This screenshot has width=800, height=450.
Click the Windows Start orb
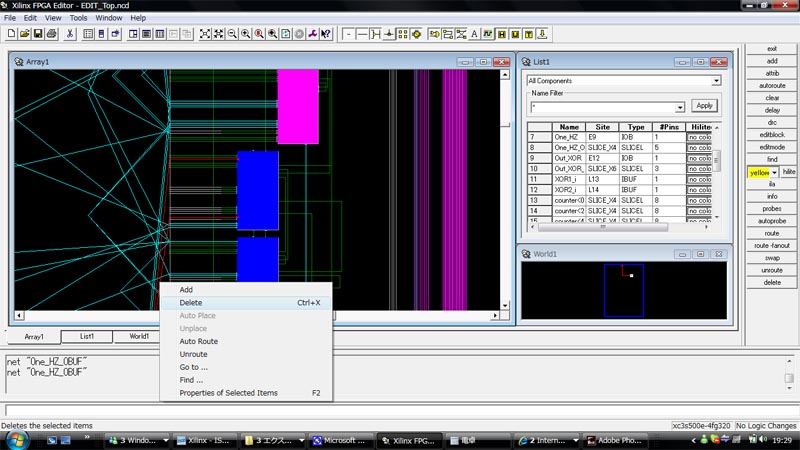click(16, 440)
